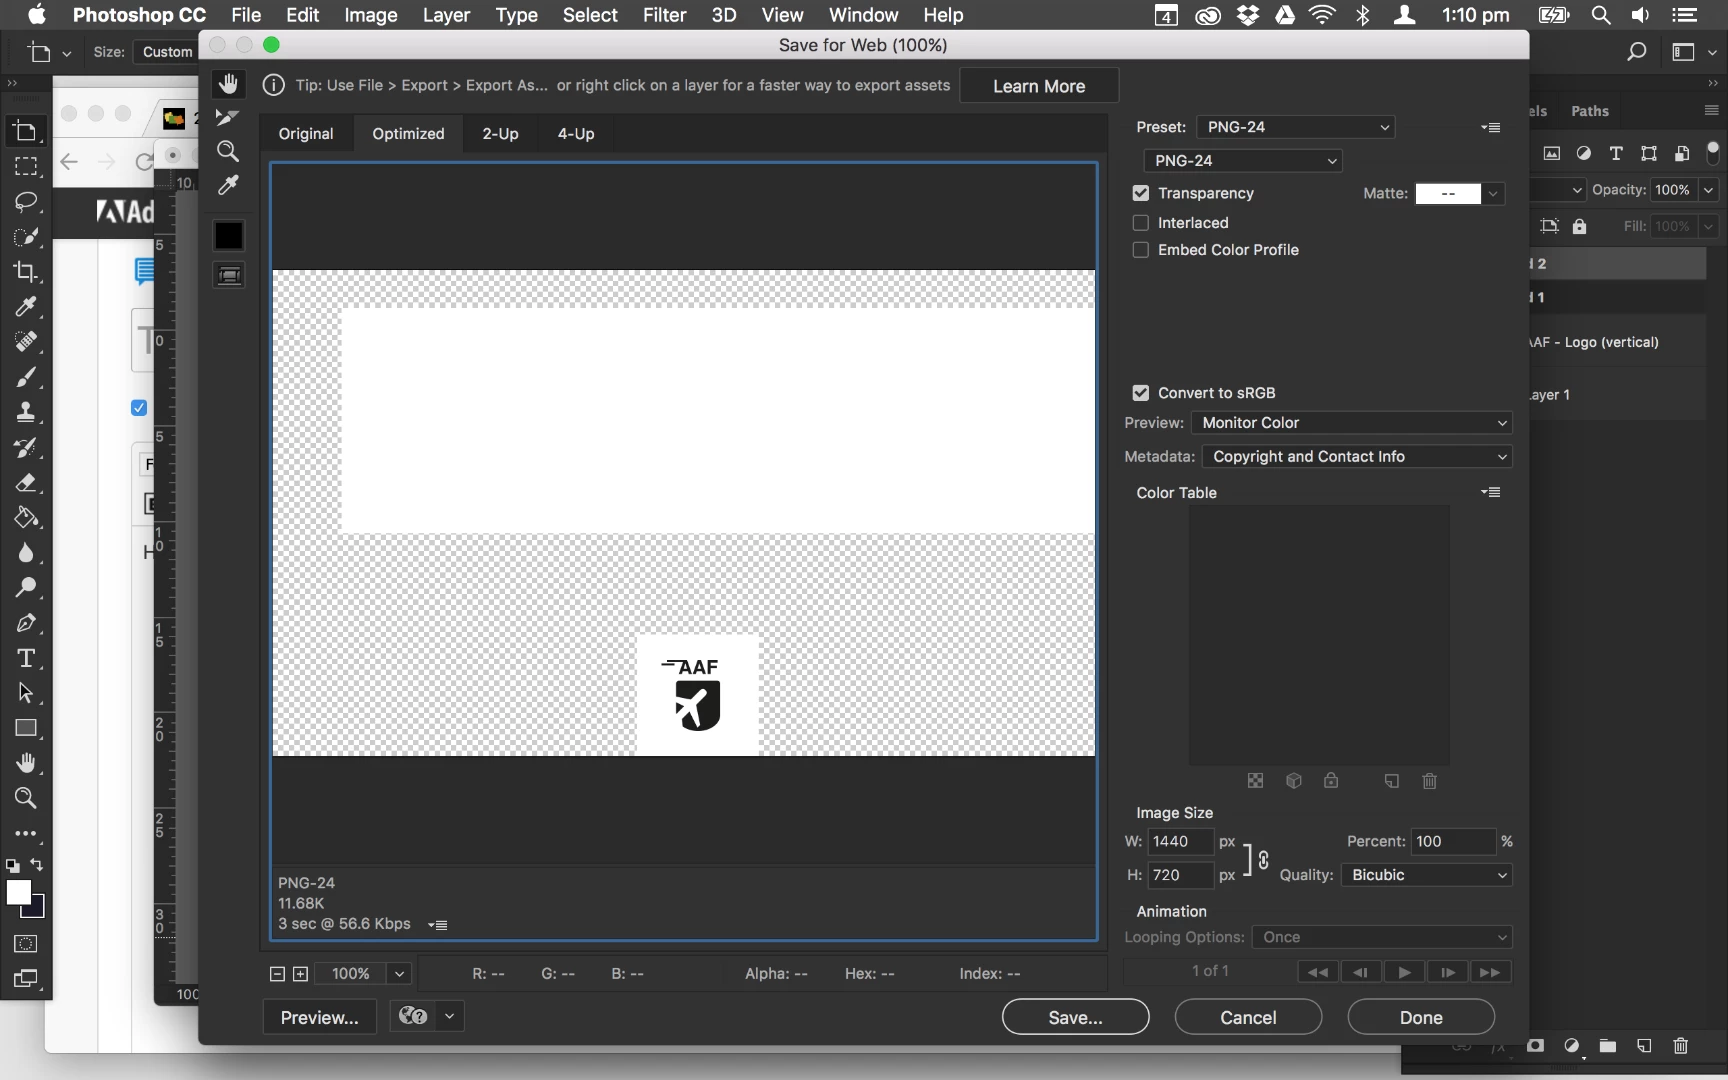Click the Photoshop foreground color swatch
Viewport: 1728px width, 1080px height.
pyautogui.click(x=19, y=893)
